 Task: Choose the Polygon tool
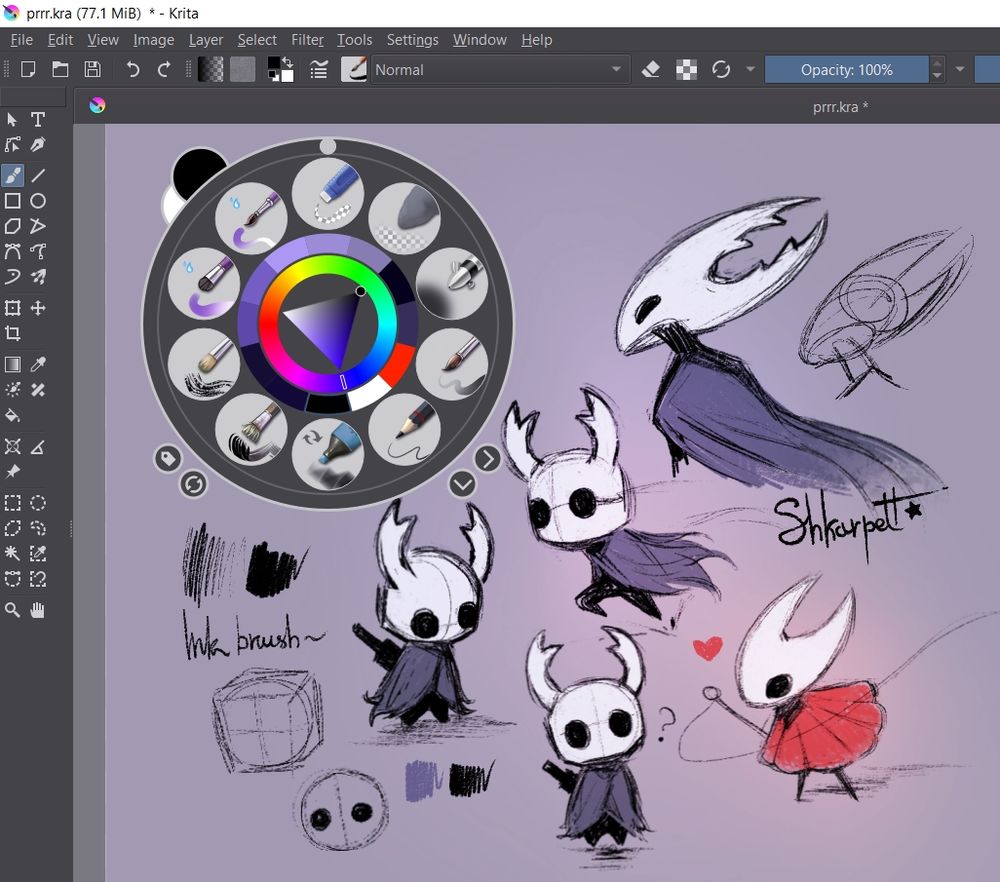(12, 226)
